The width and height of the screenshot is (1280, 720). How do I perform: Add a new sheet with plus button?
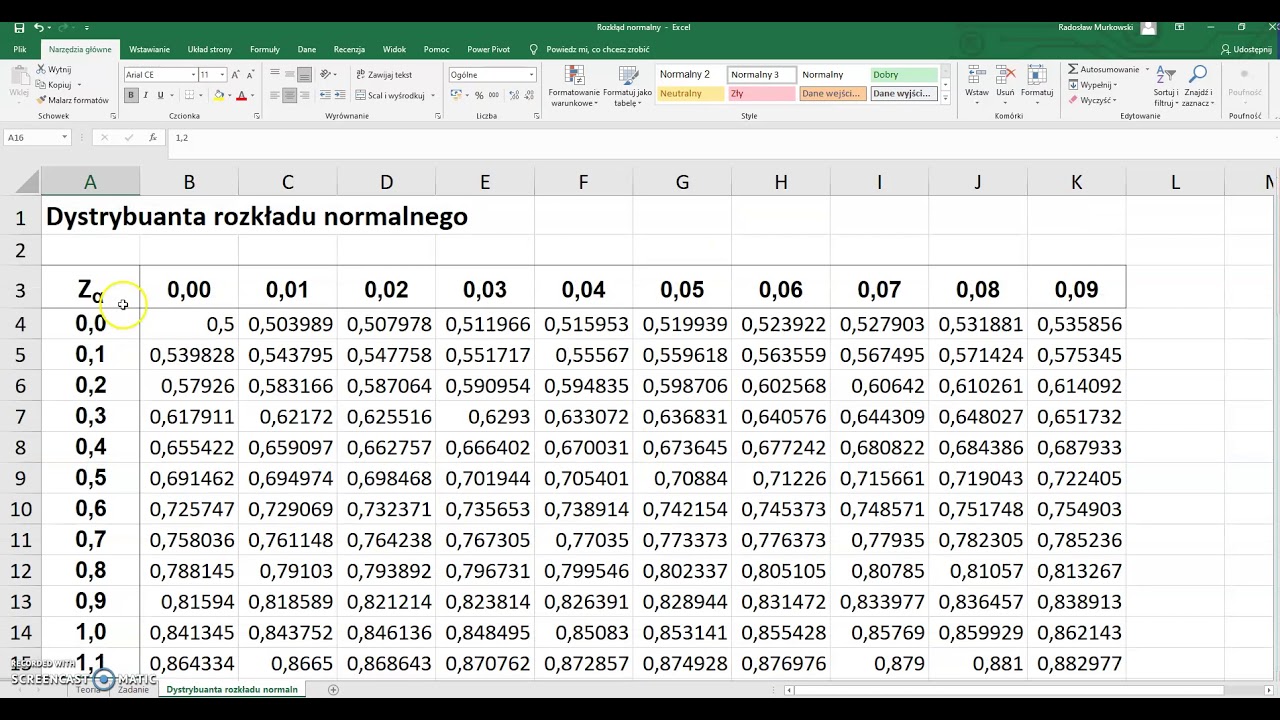pyautogui.click(x=333, y=690)
